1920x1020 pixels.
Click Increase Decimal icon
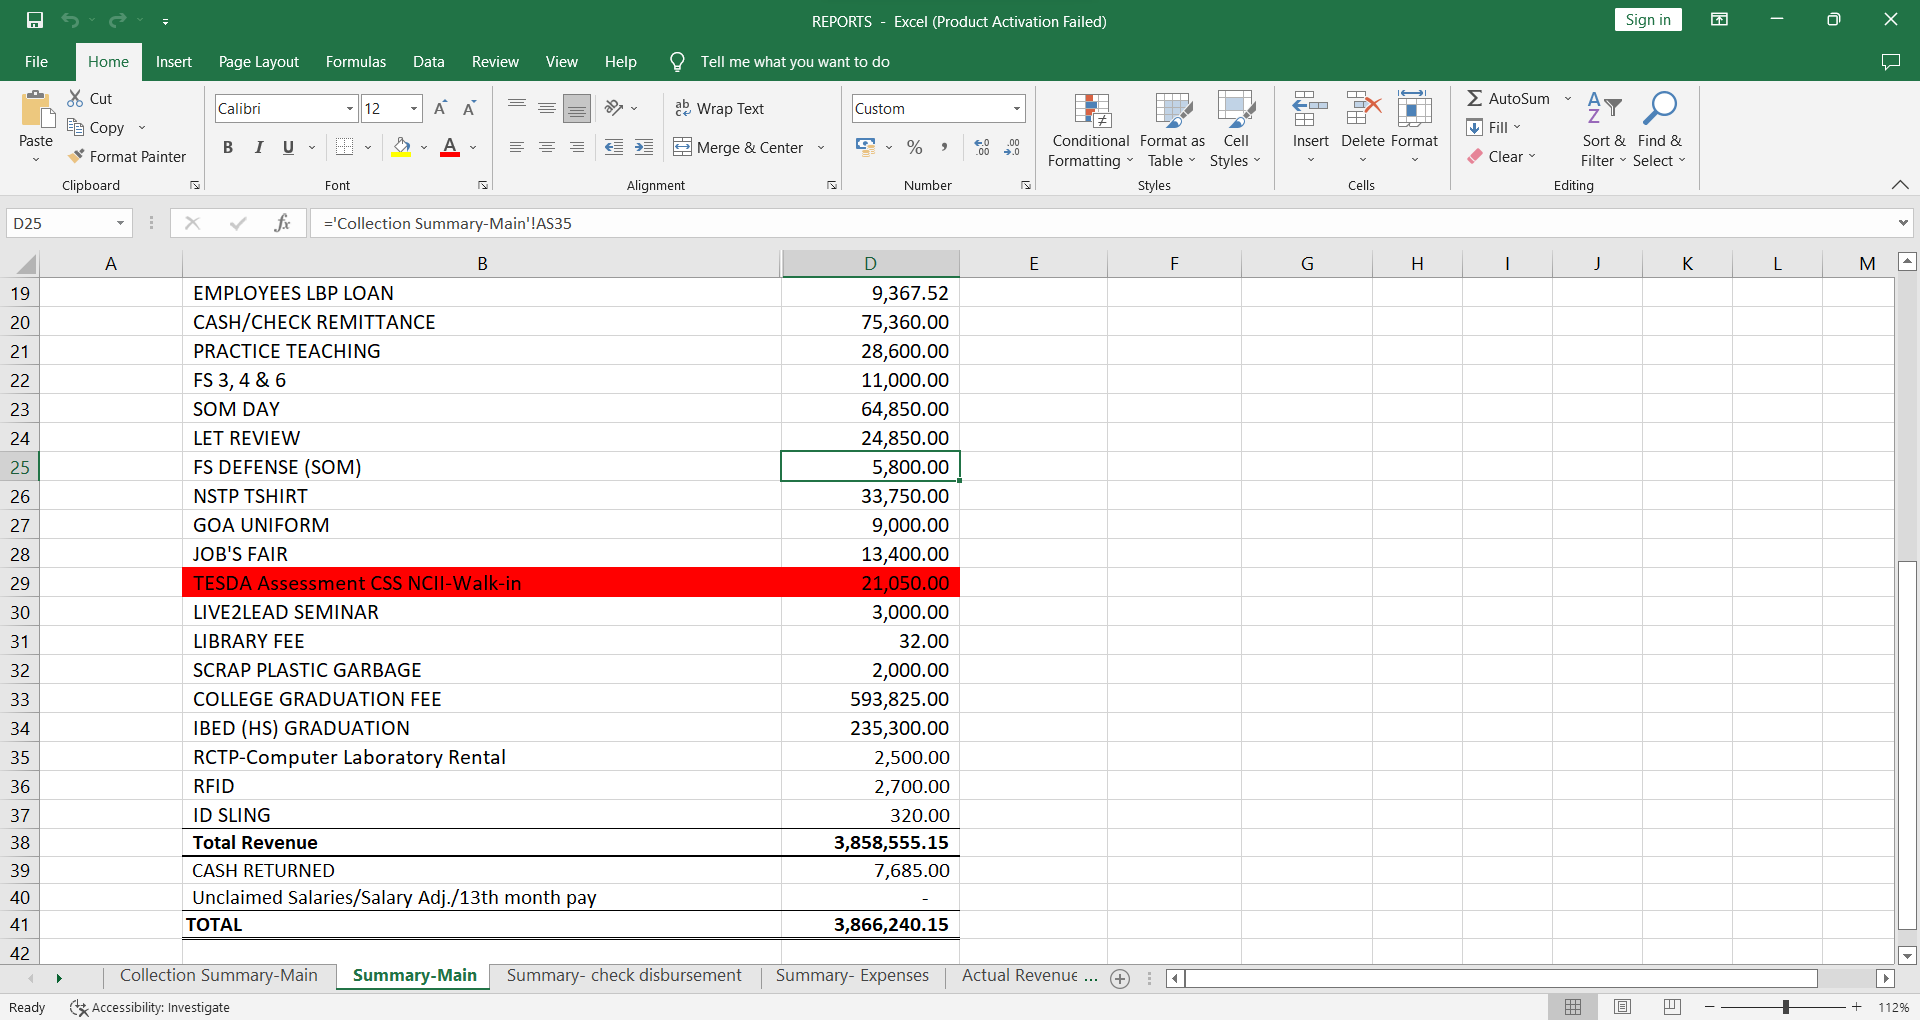pyautogui.click(x=983, y=147)
